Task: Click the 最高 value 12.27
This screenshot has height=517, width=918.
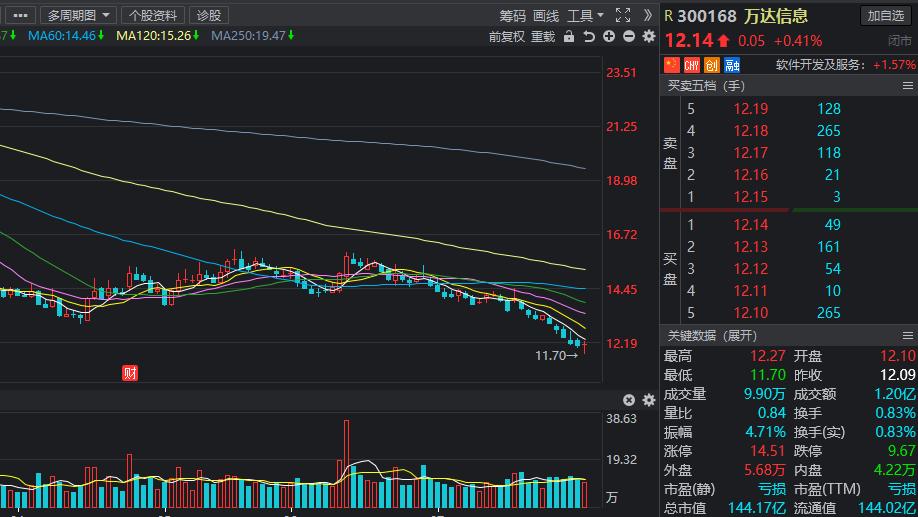Action: coord(768,356)
